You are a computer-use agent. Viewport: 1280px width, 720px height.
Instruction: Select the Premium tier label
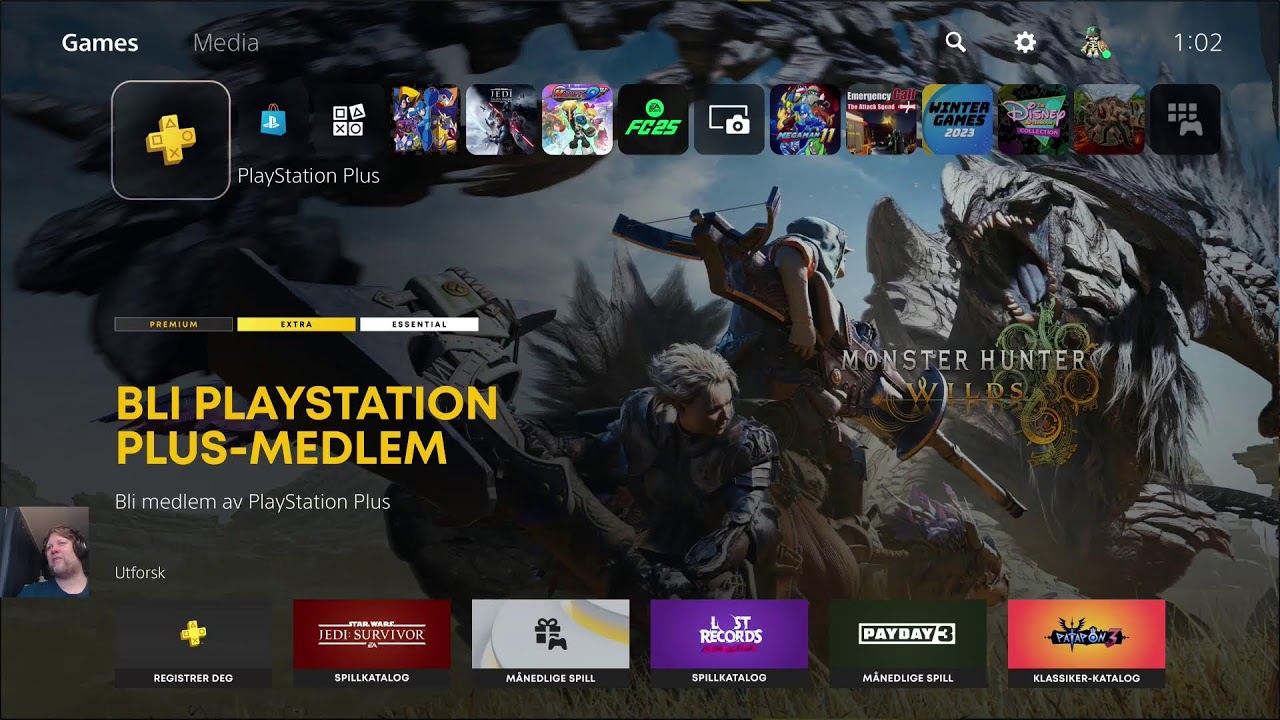click(x=174, y=324)
